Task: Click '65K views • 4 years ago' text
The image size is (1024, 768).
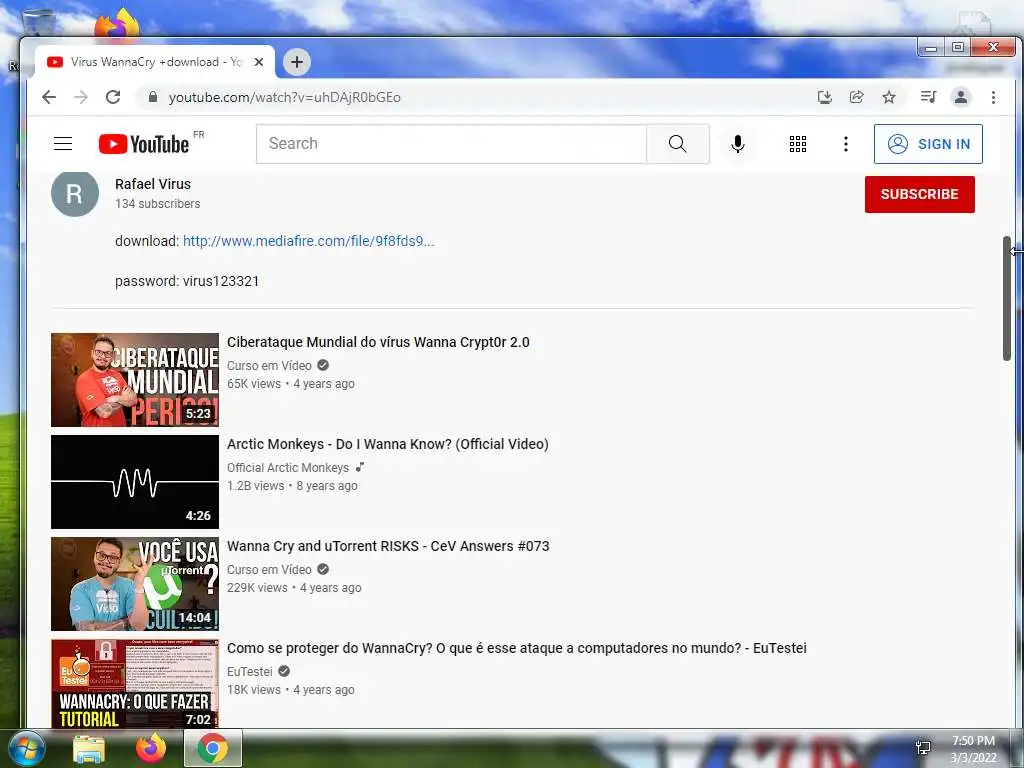Action: tap(291, 384)
